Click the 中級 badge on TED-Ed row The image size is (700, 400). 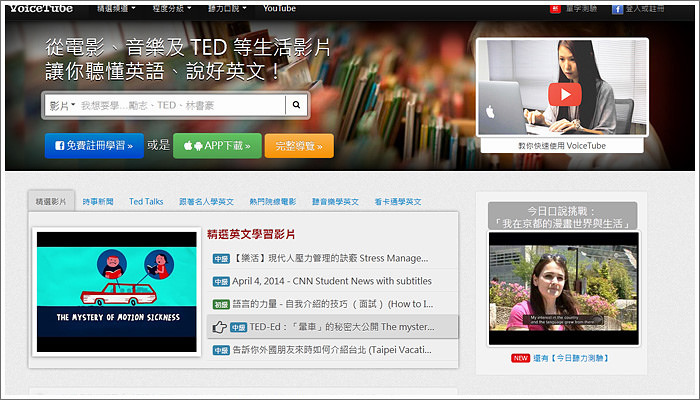(238, 327)
